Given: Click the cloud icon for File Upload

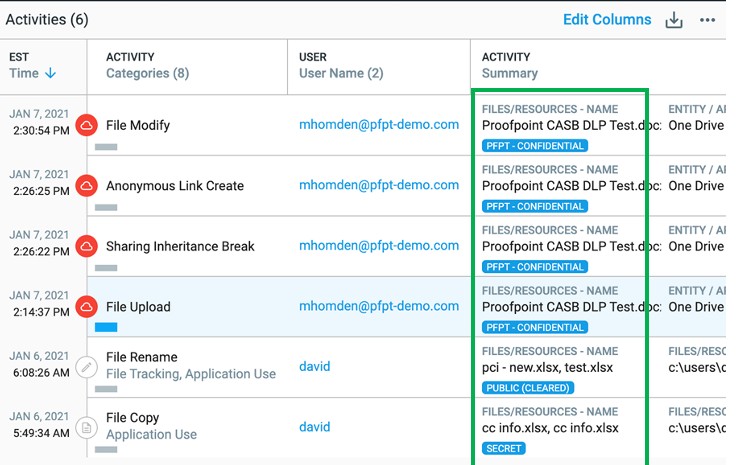Looking at the screenshot, I should (87, 307).
